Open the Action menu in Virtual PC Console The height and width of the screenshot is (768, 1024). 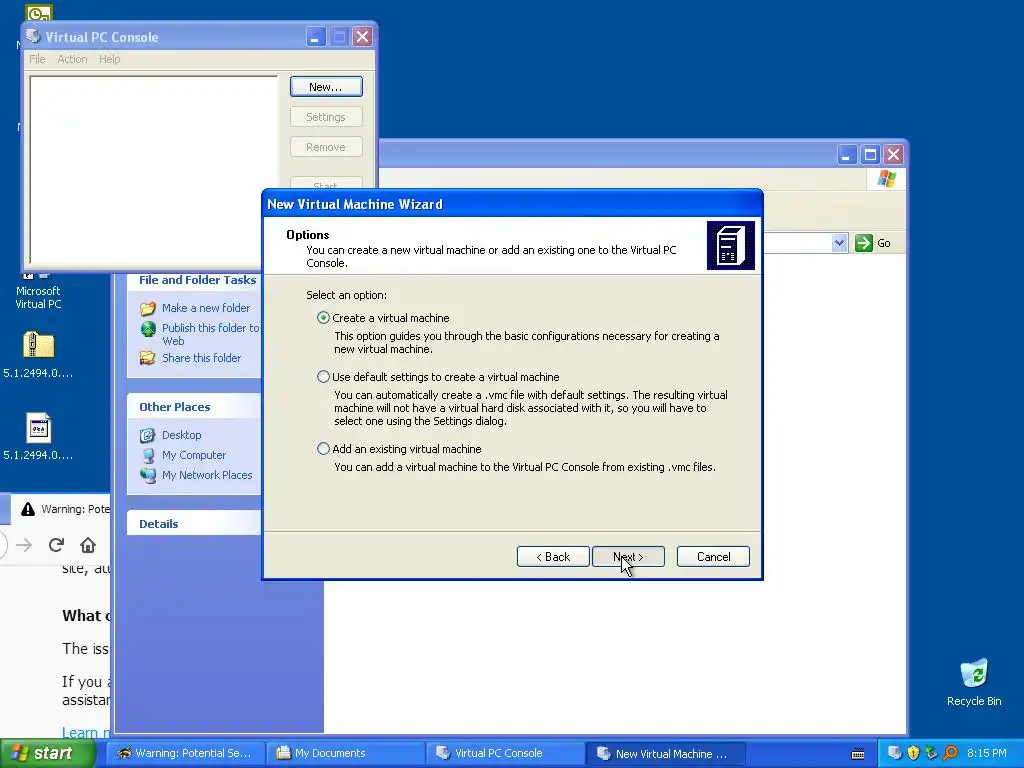(x=72, y=59)
